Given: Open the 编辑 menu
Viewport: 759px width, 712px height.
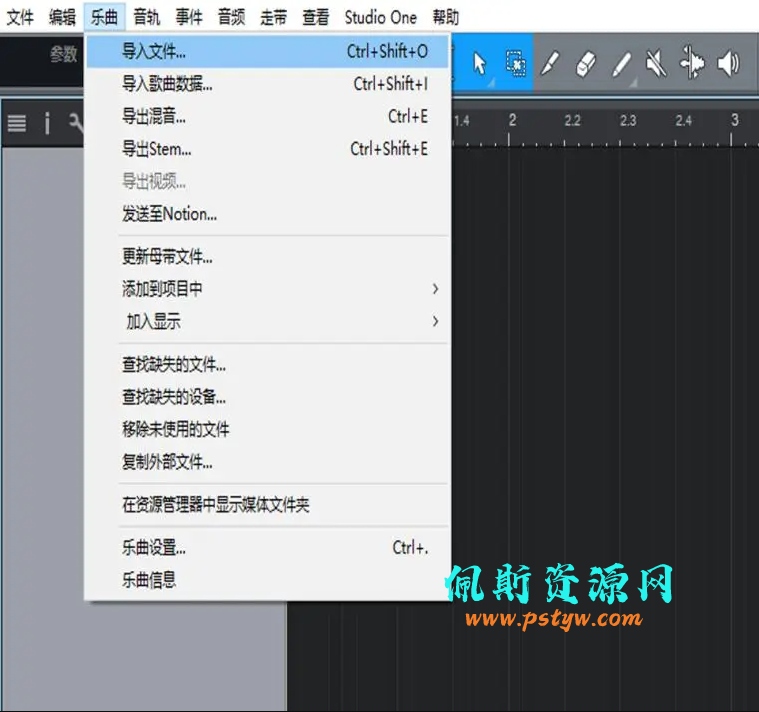Looking at the screenshot, I should pyautogui.click(x=62, y=17).
